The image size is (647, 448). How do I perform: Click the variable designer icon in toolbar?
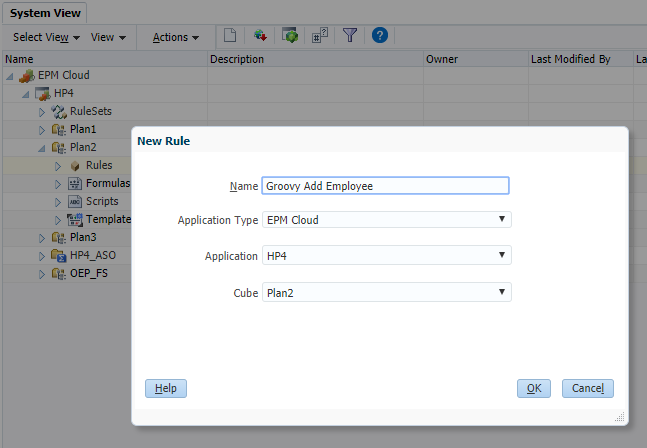pos(319,36)
